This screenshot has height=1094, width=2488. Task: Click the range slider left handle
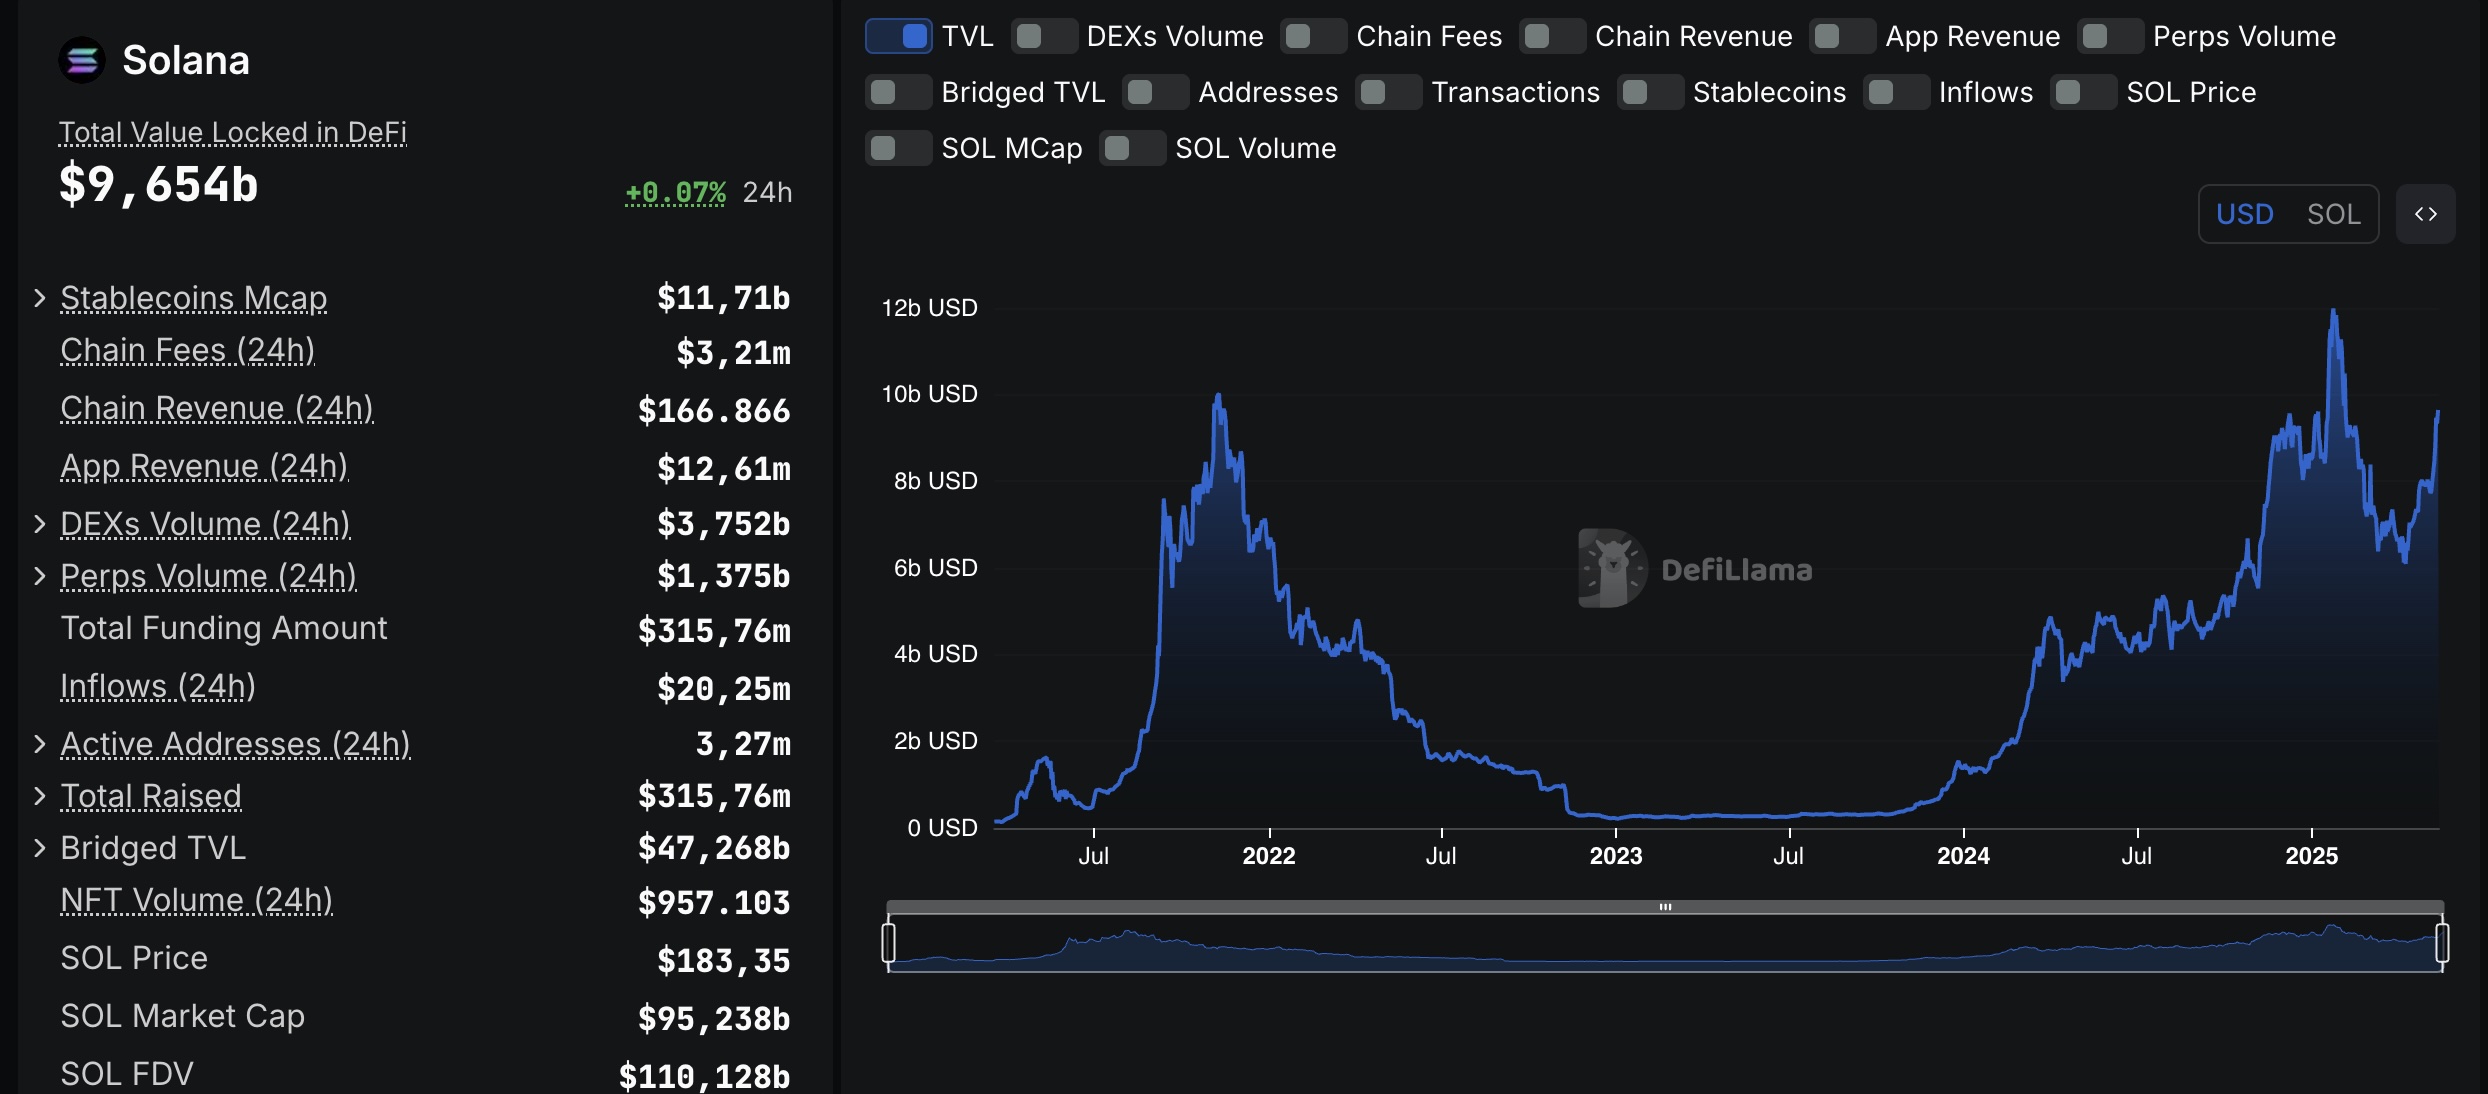tap(889, 943)
